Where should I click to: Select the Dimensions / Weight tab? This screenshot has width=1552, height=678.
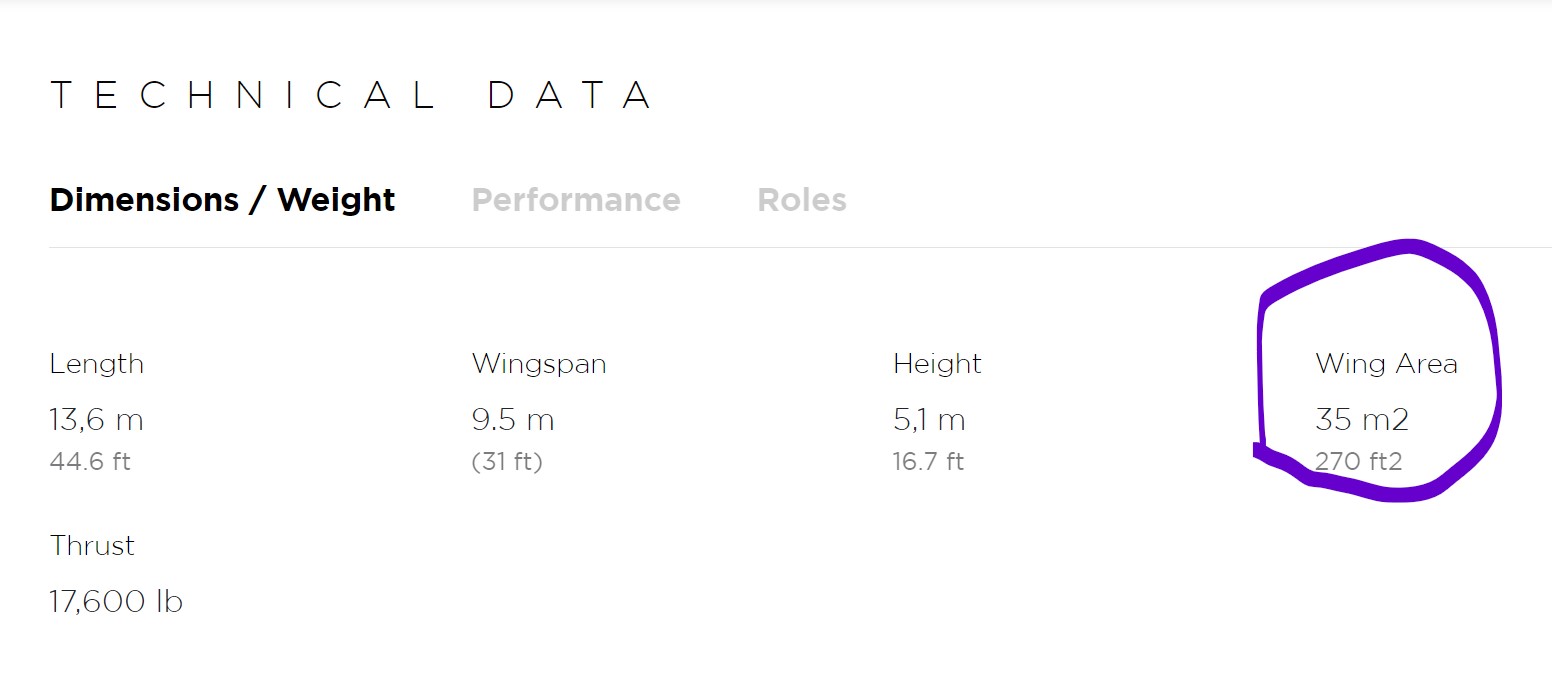click(222, 200)
